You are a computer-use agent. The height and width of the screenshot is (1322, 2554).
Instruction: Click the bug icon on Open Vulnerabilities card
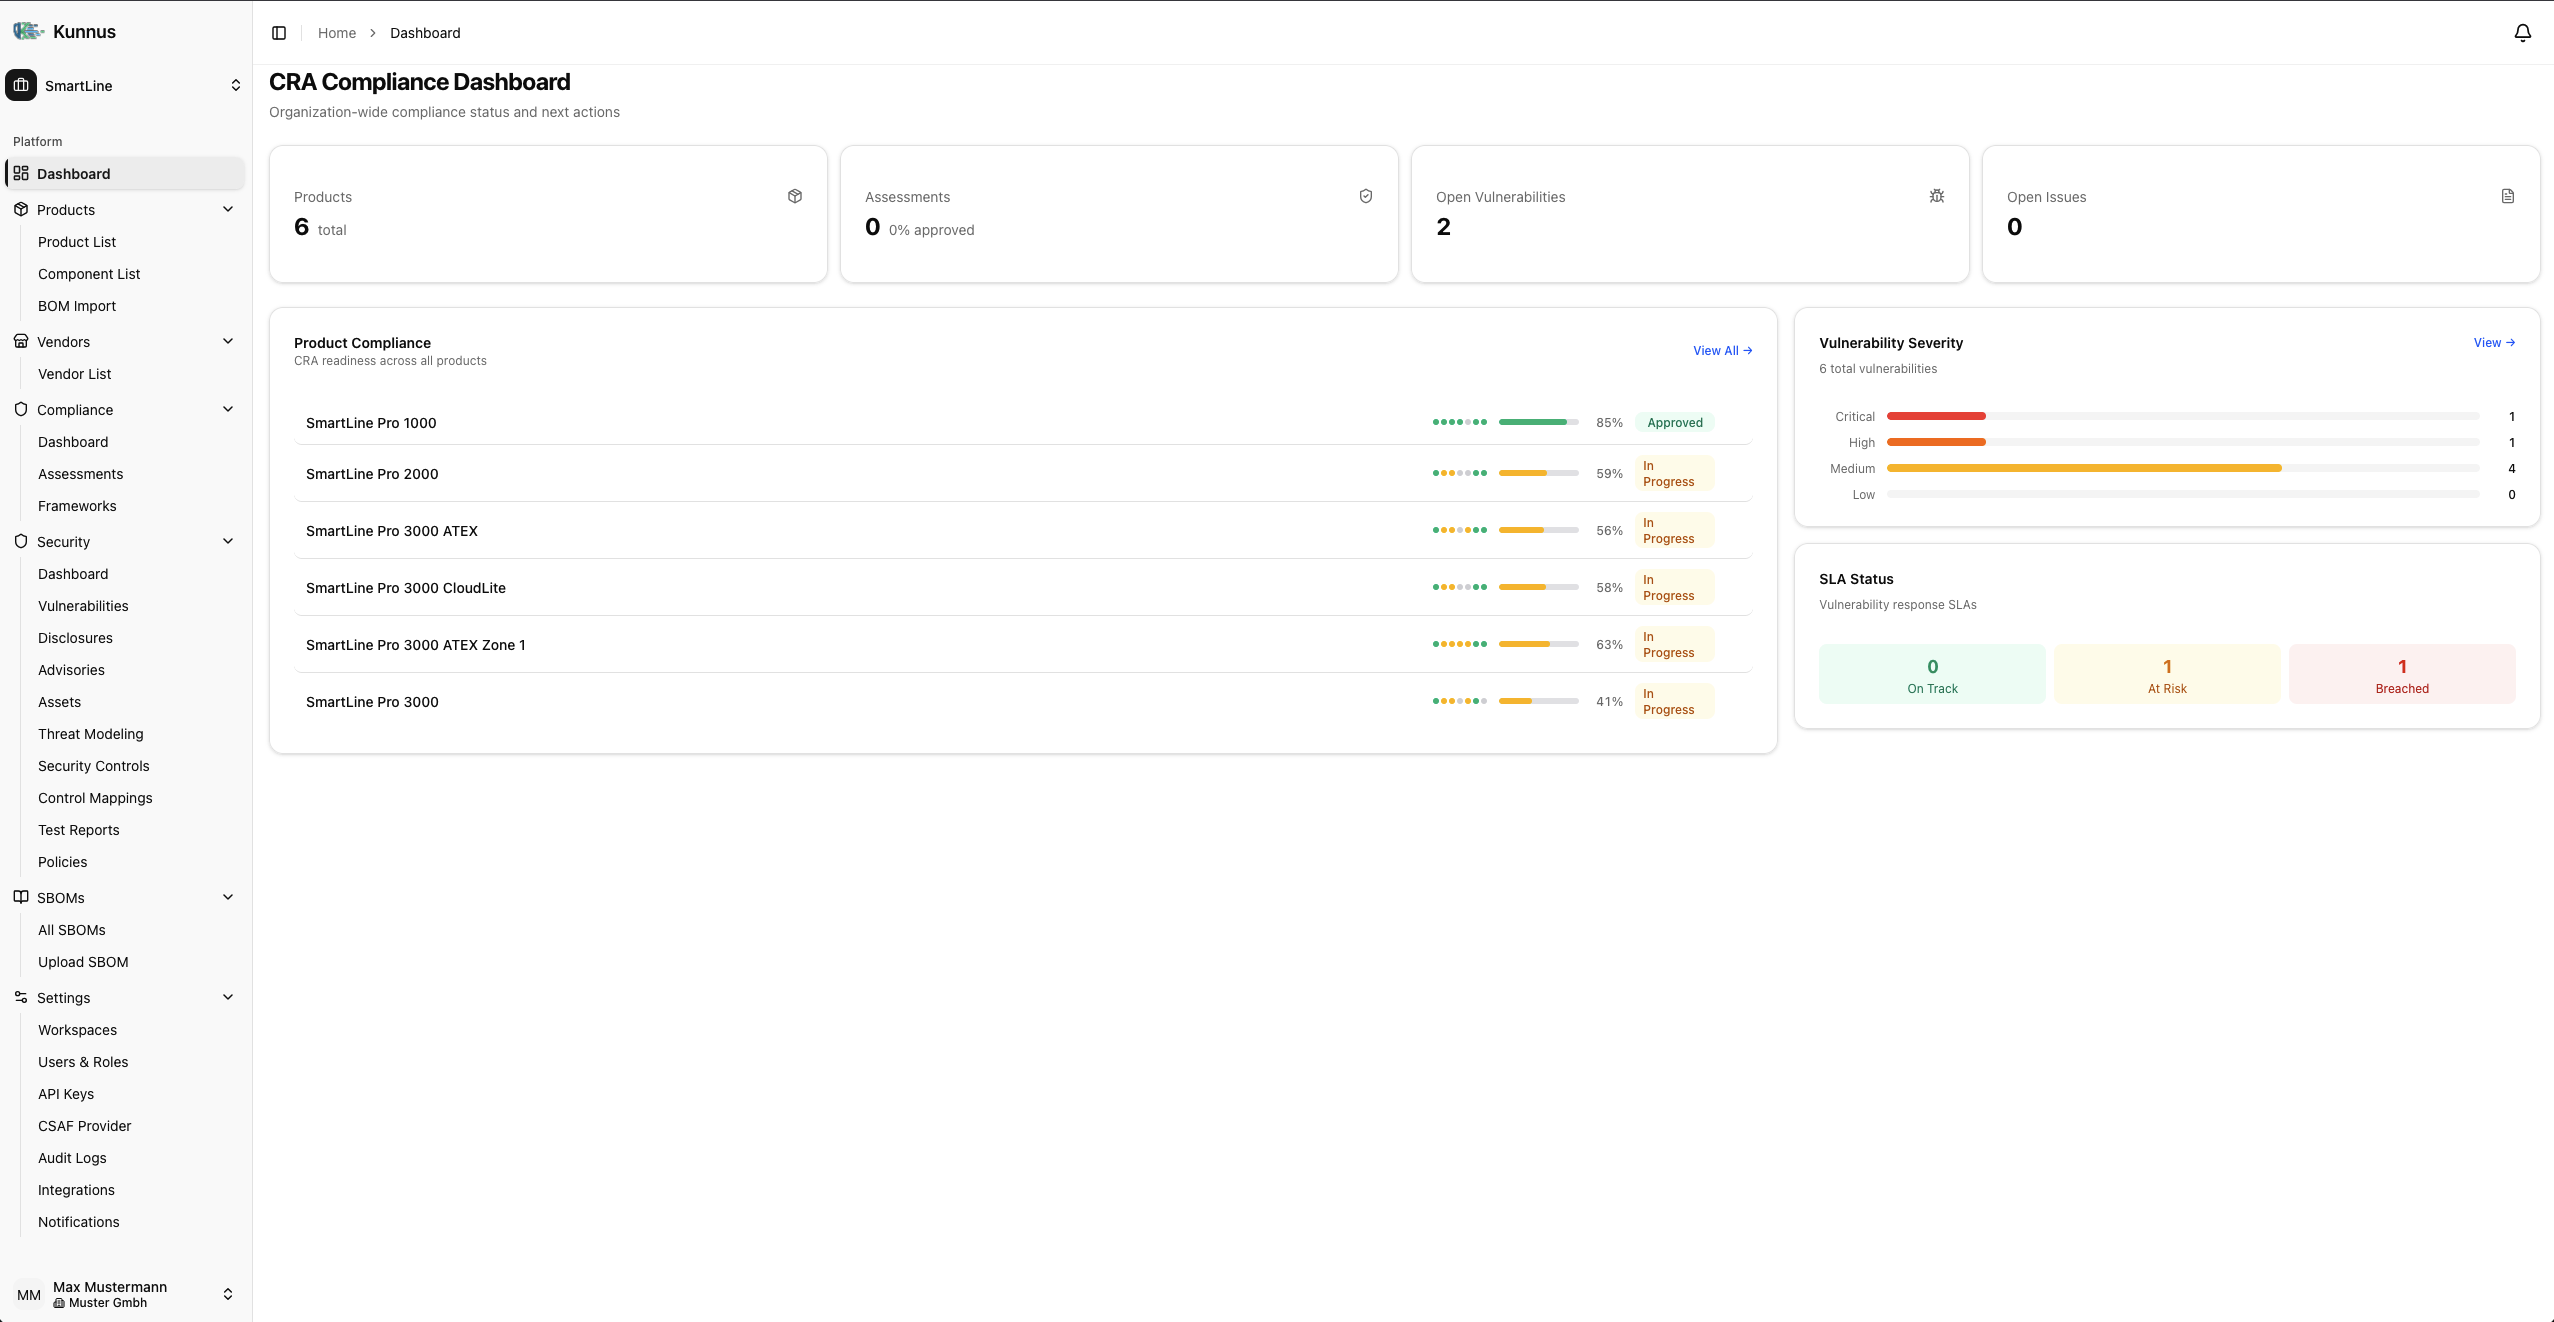[x=1936, y=195]
